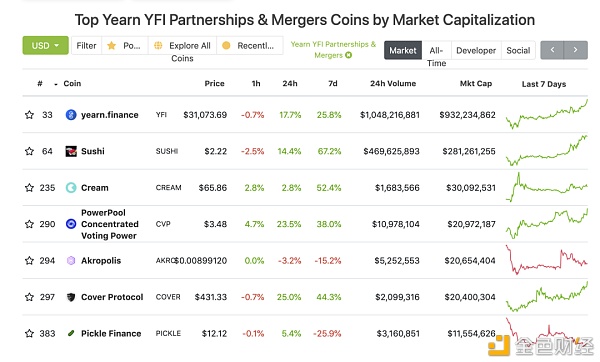Click the Pickle Finance pickle logo
The image size is (600, 362).
(x=71, y=333)
